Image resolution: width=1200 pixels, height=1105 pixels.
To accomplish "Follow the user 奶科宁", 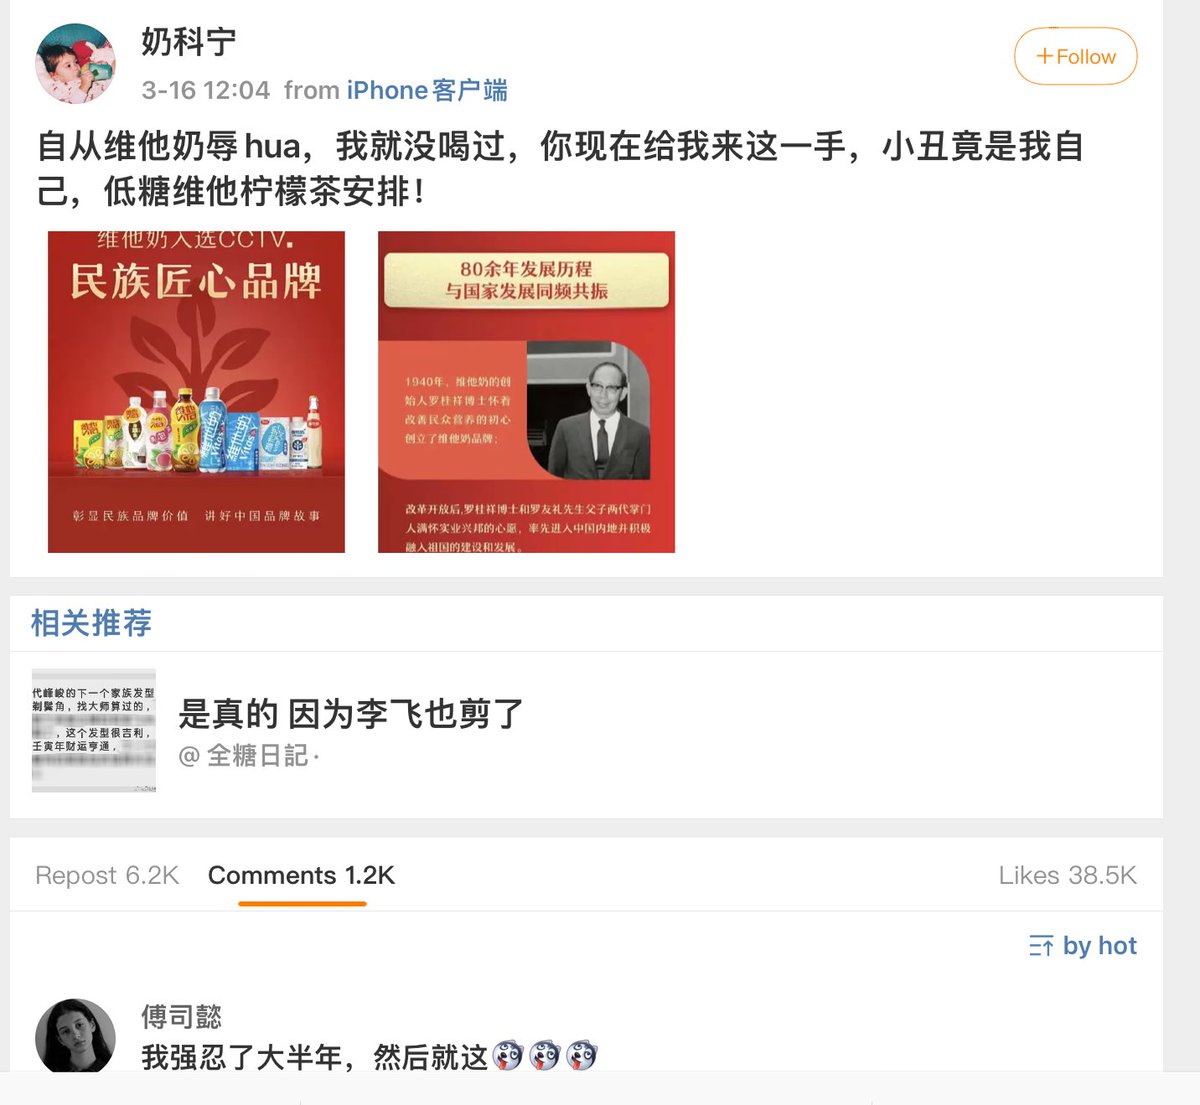I will pos(1075,56).
